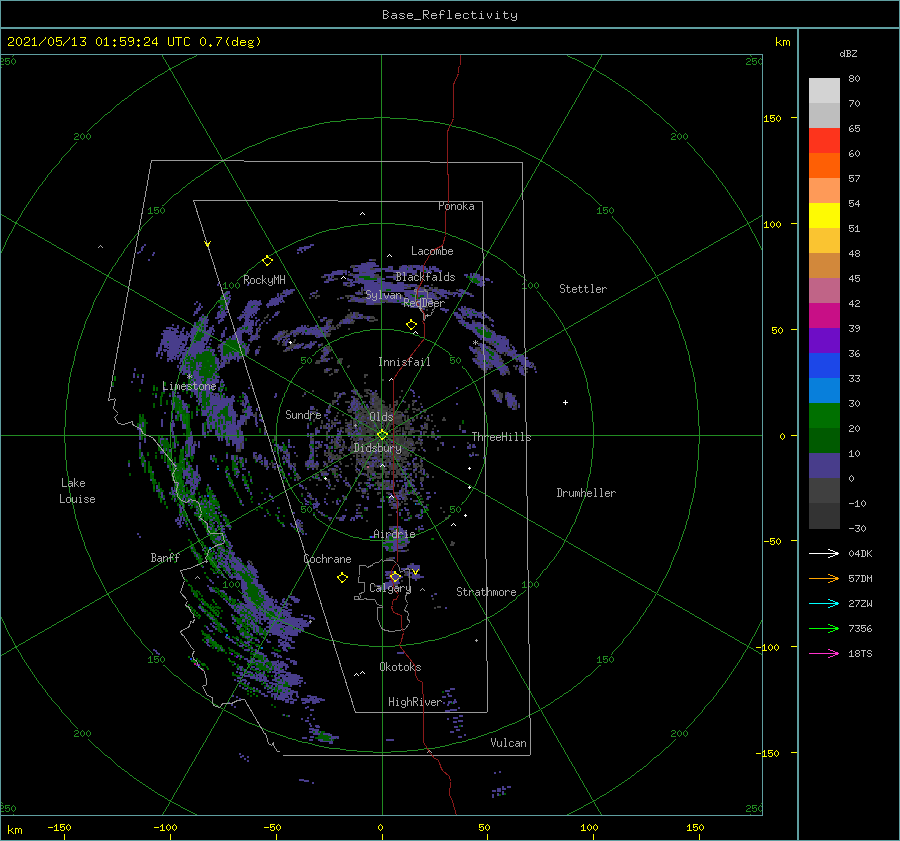This screenshot has height=841, width=900.
Task: Click the Lacombe city label
Action: pyautogui.click(x=432, y=251)
